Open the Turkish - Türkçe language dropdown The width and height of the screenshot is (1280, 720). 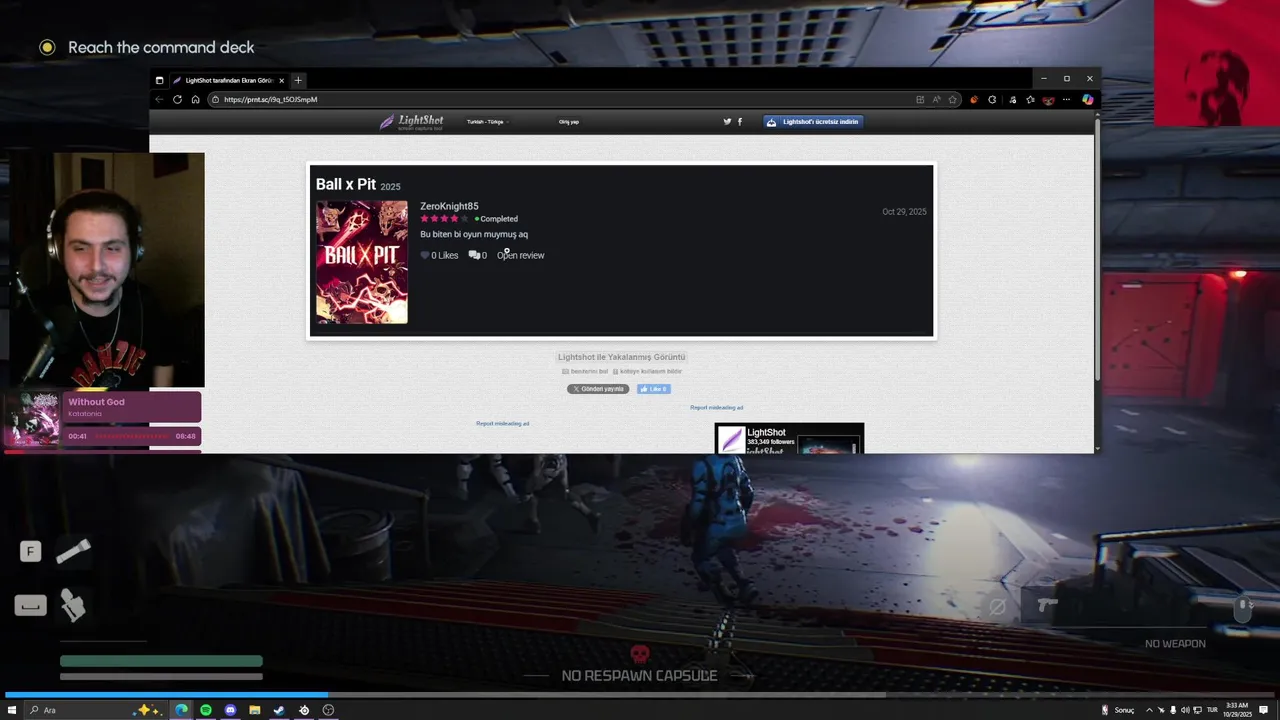pyautogui.click(x=487, y=122)
